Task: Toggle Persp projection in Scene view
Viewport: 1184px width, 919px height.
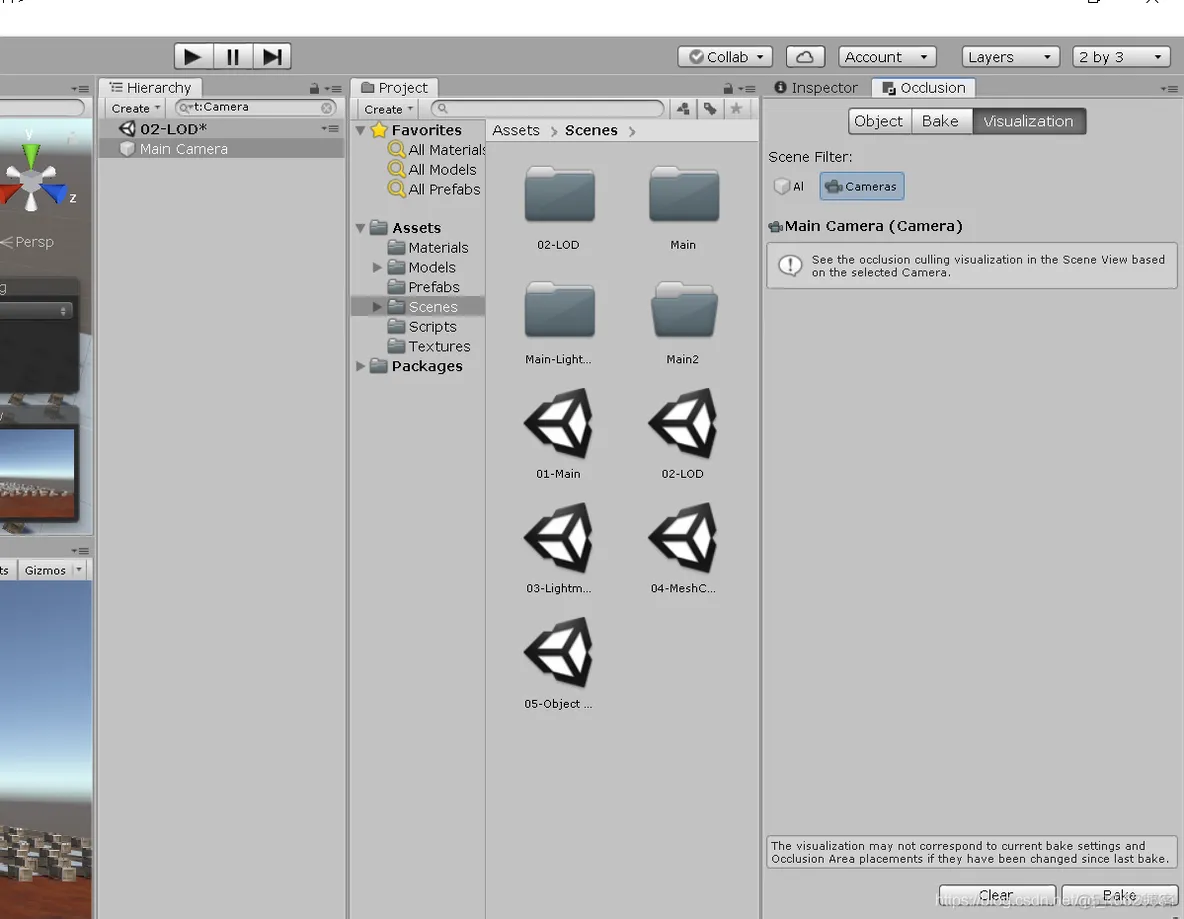Action: coord(28,242)
